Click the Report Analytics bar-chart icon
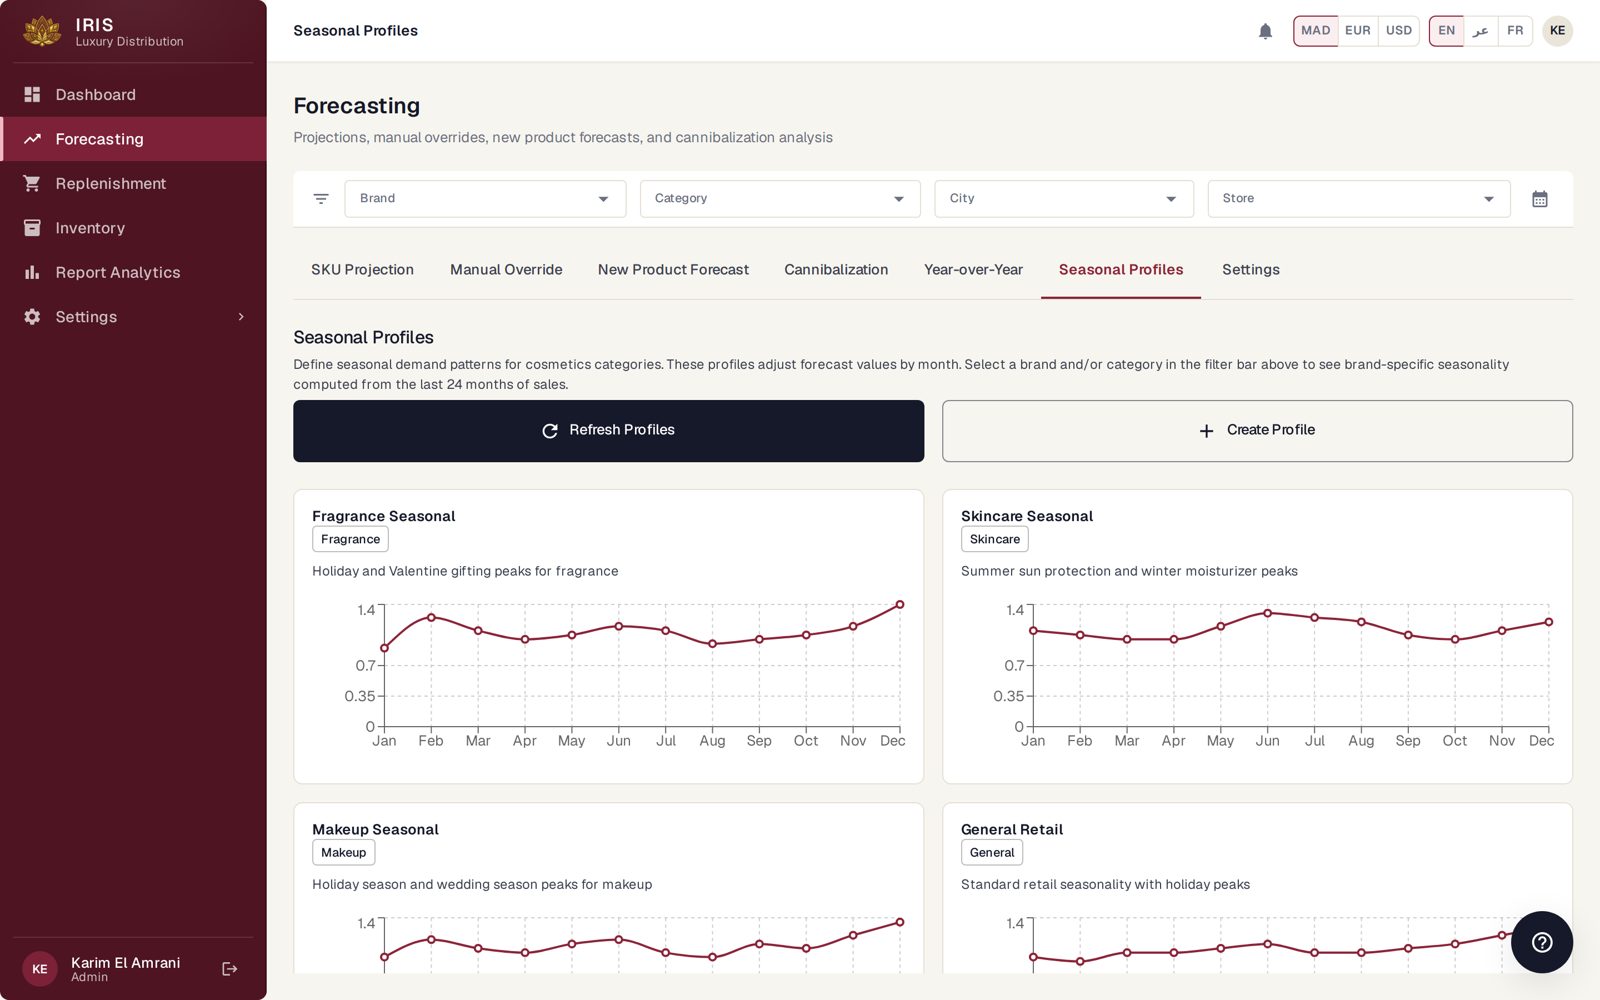The width and height of the screenshot is (1600, 1000). pyautogui.click(x=32, y=272)
